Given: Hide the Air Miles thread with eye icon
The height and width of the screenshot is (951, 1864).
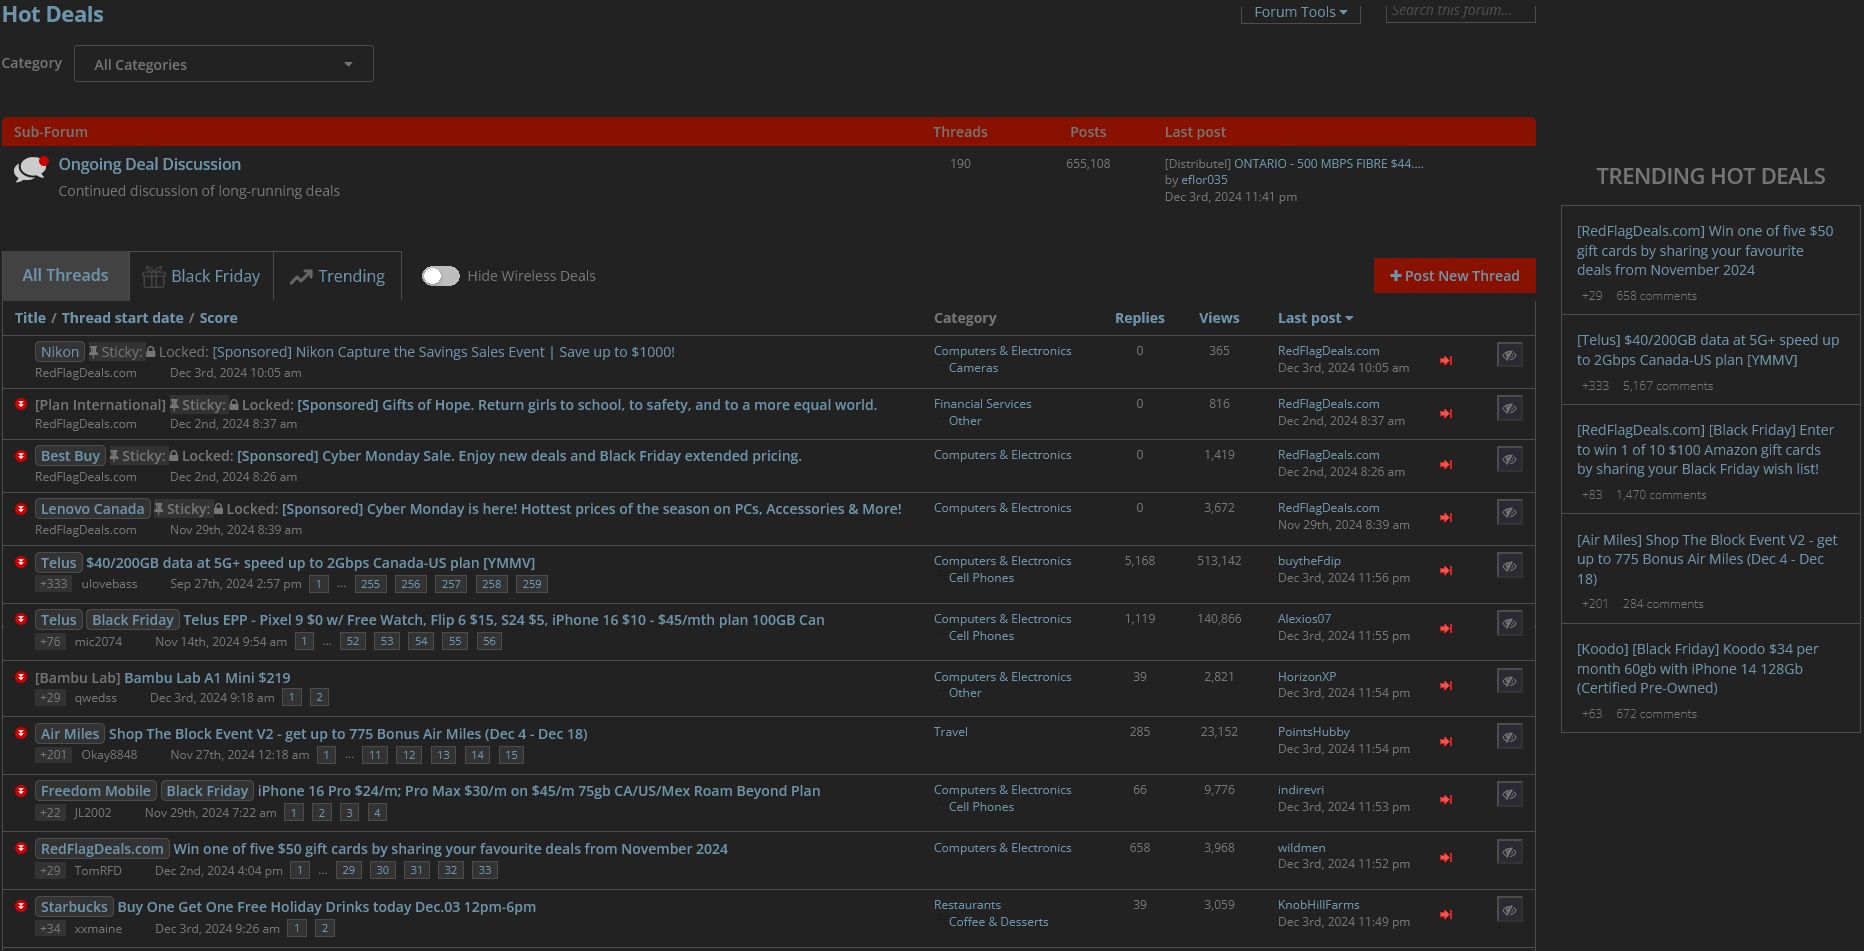Looking at the screenshot, I should coord(1509,737).
